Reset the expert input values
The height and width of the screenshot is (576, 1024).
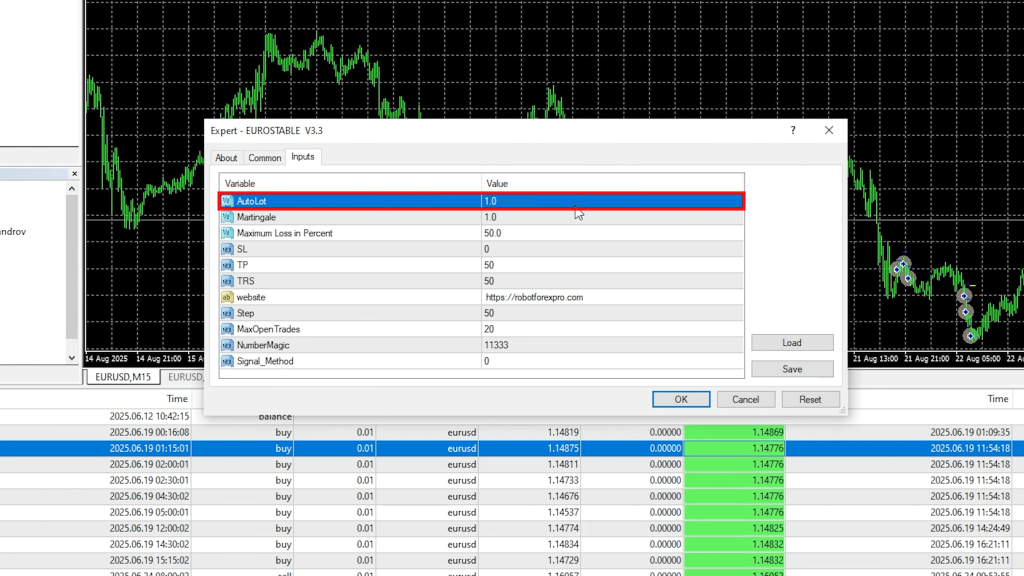[x=810, y=399]
